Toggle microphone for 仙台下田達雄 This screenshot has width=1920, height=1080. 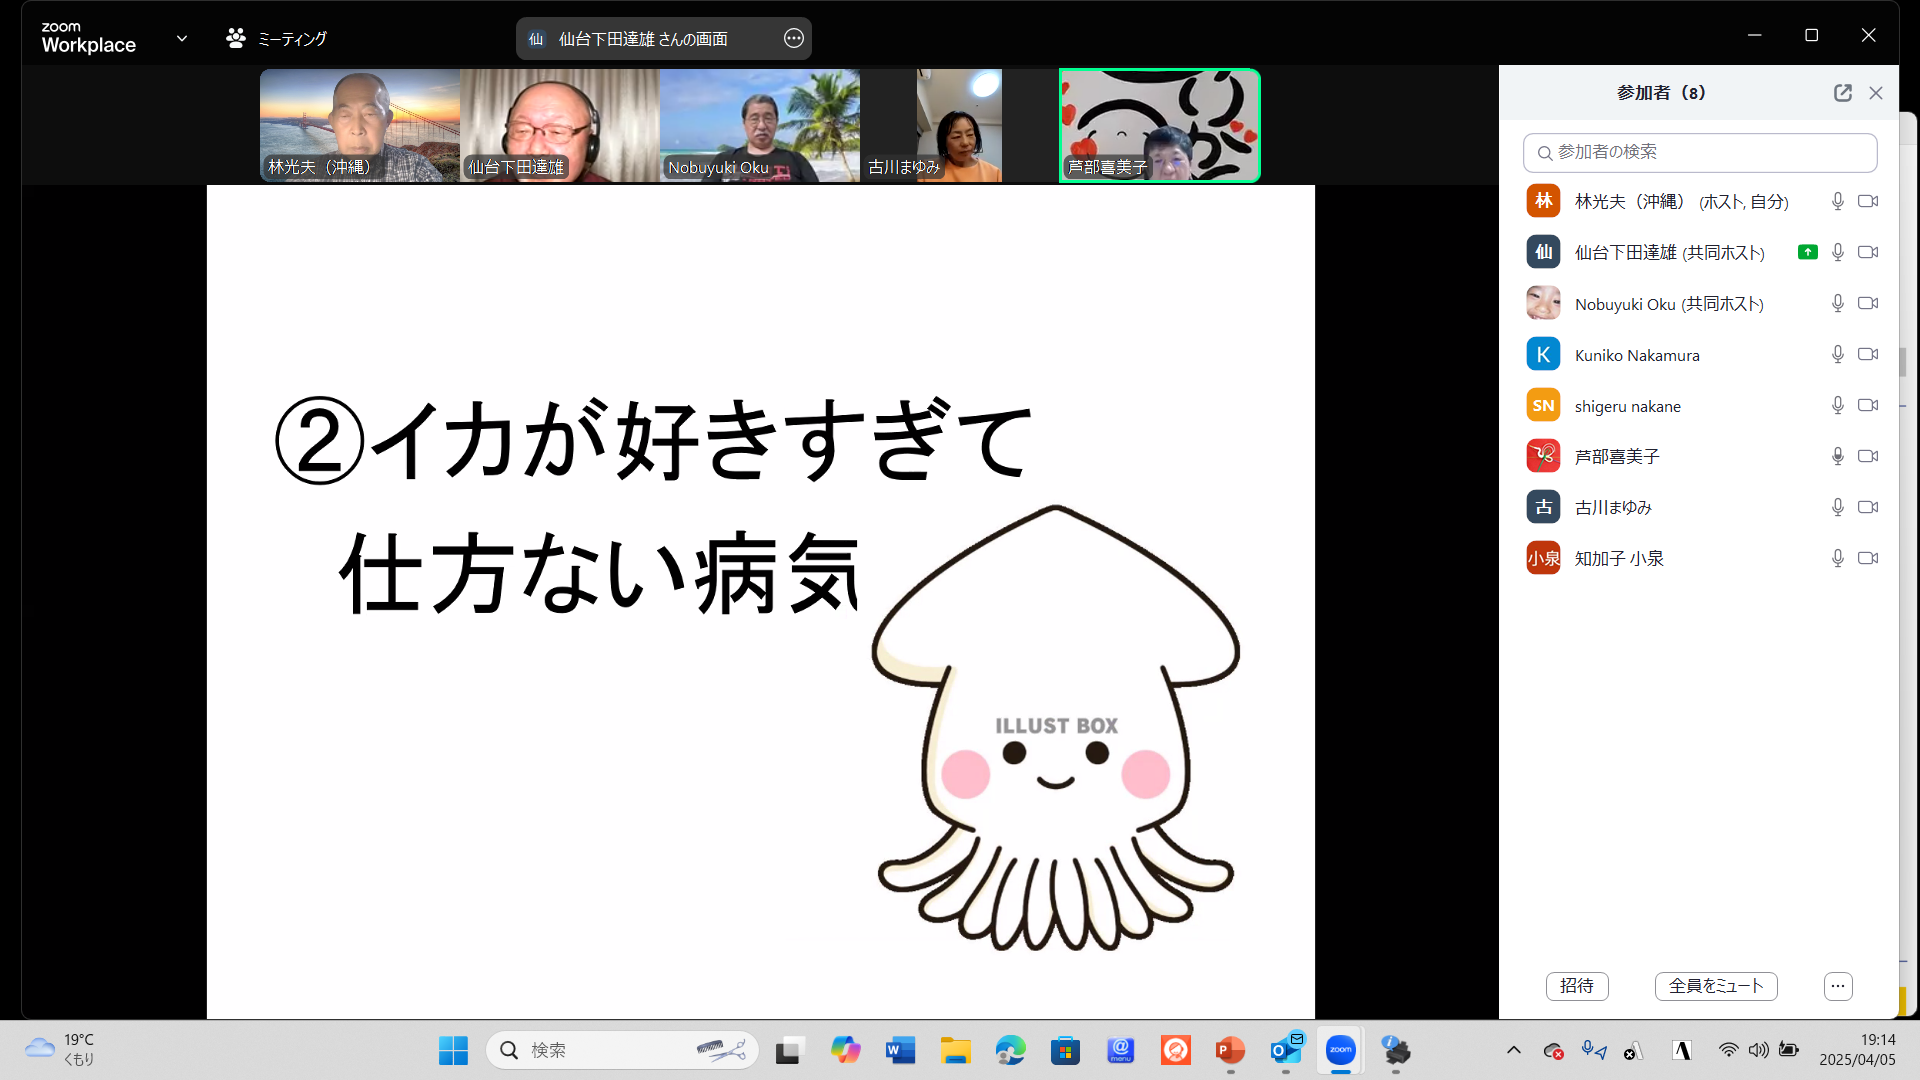[1838, 252]
